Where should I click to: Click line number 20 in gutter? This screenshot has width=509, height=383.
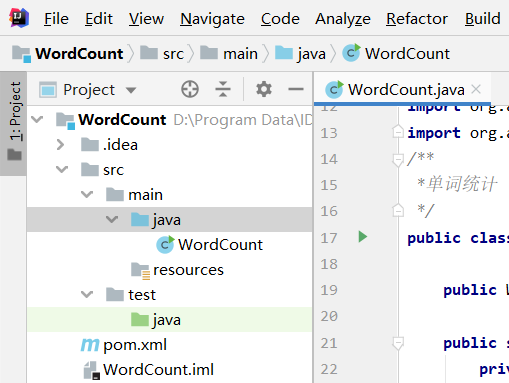[x=329, y=316]
